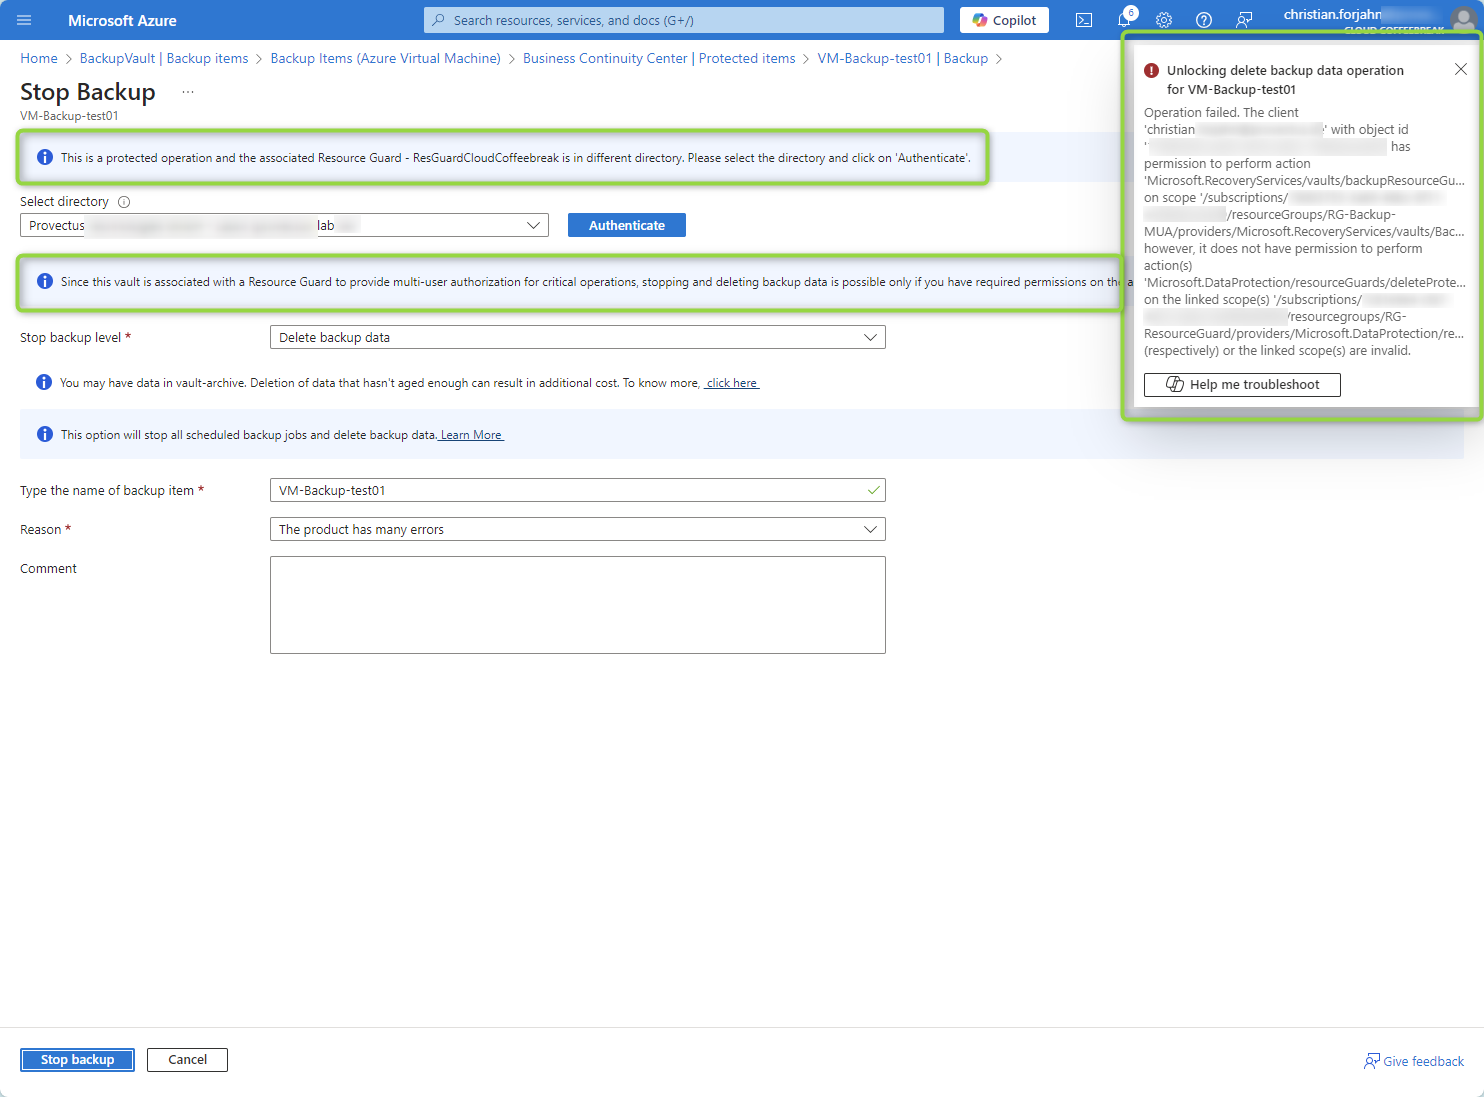Open the notifications bell
The height and width of the screenshot is (1097, 1484).
1125,20
